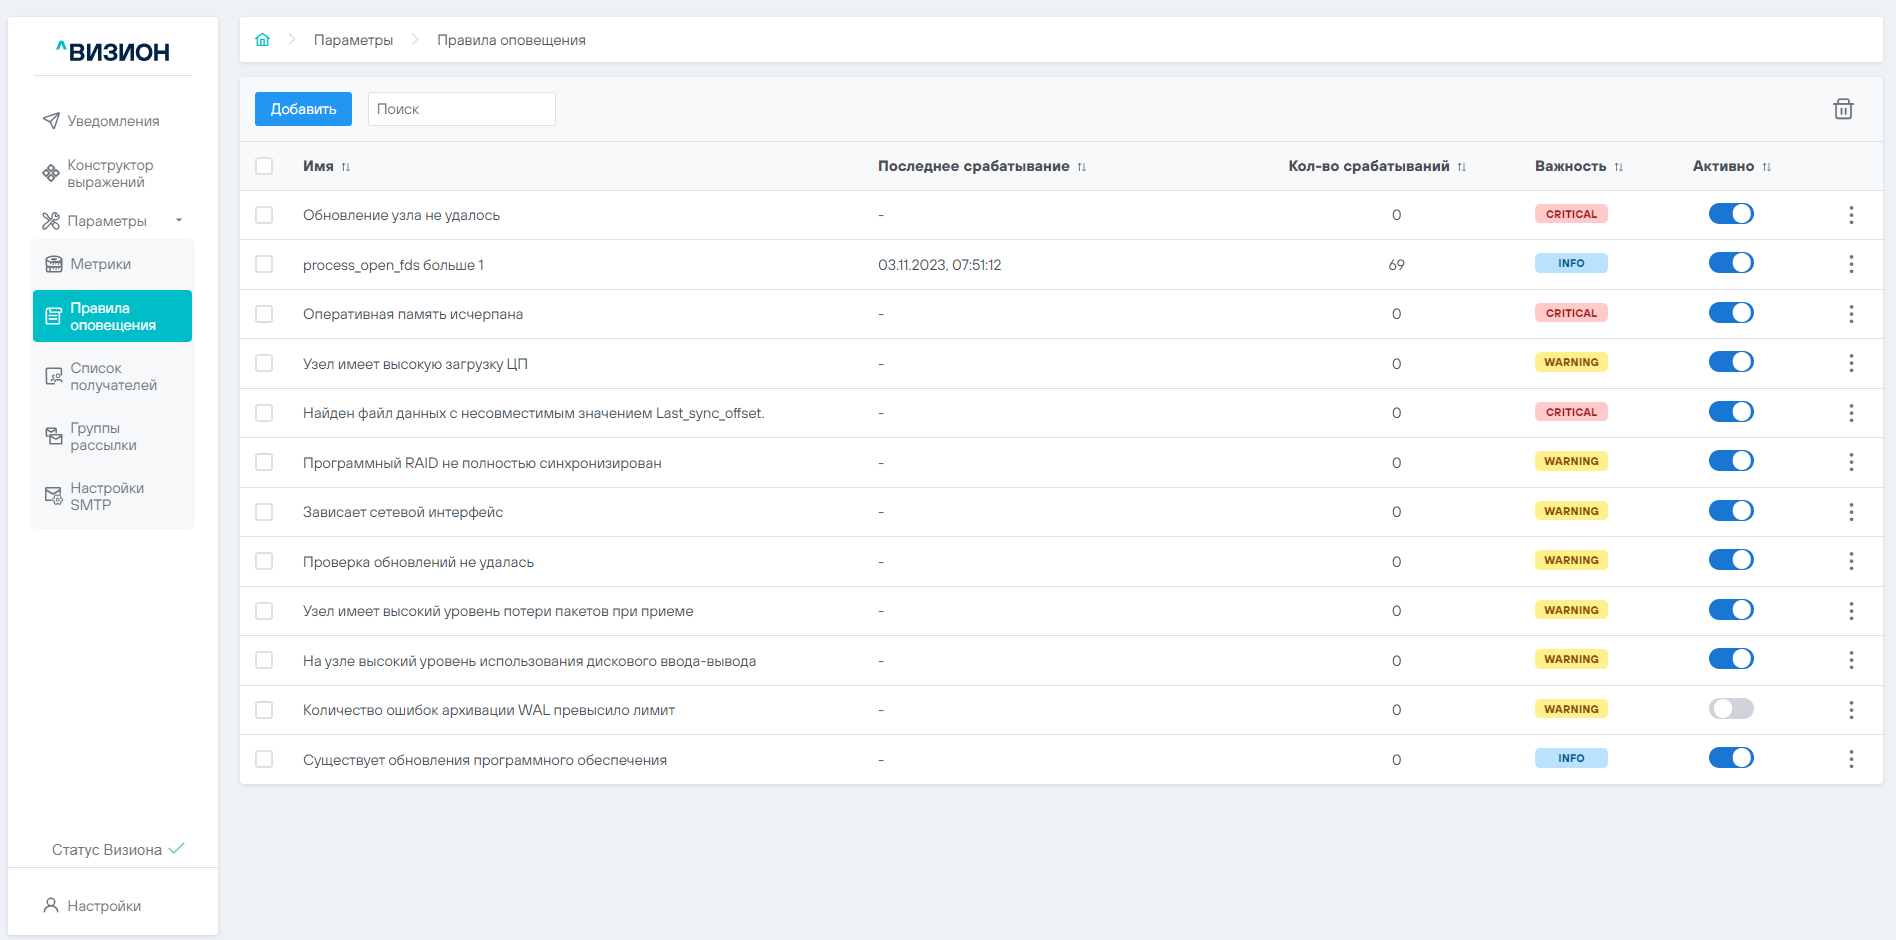The image size is (1896, 940).
Task: Check the box for Обновление узла не удалось
Action: click(264, 215)
